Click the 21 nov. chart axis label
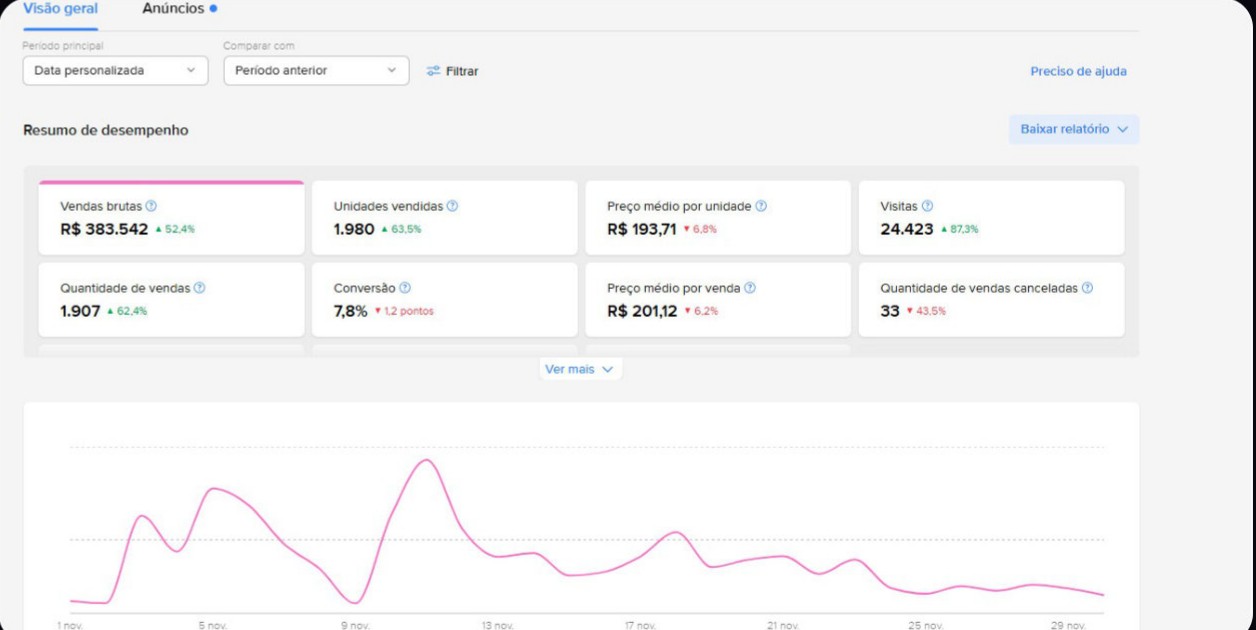1256x630 pixels. click(x=783, y=625)
